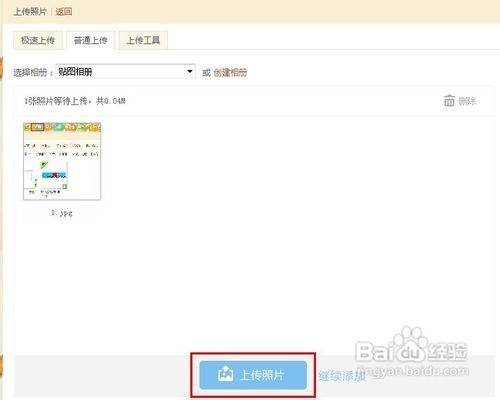Switch to the 极速上传 tab
The height and width of the screenshot is (400, 500).
pos(38,40)
